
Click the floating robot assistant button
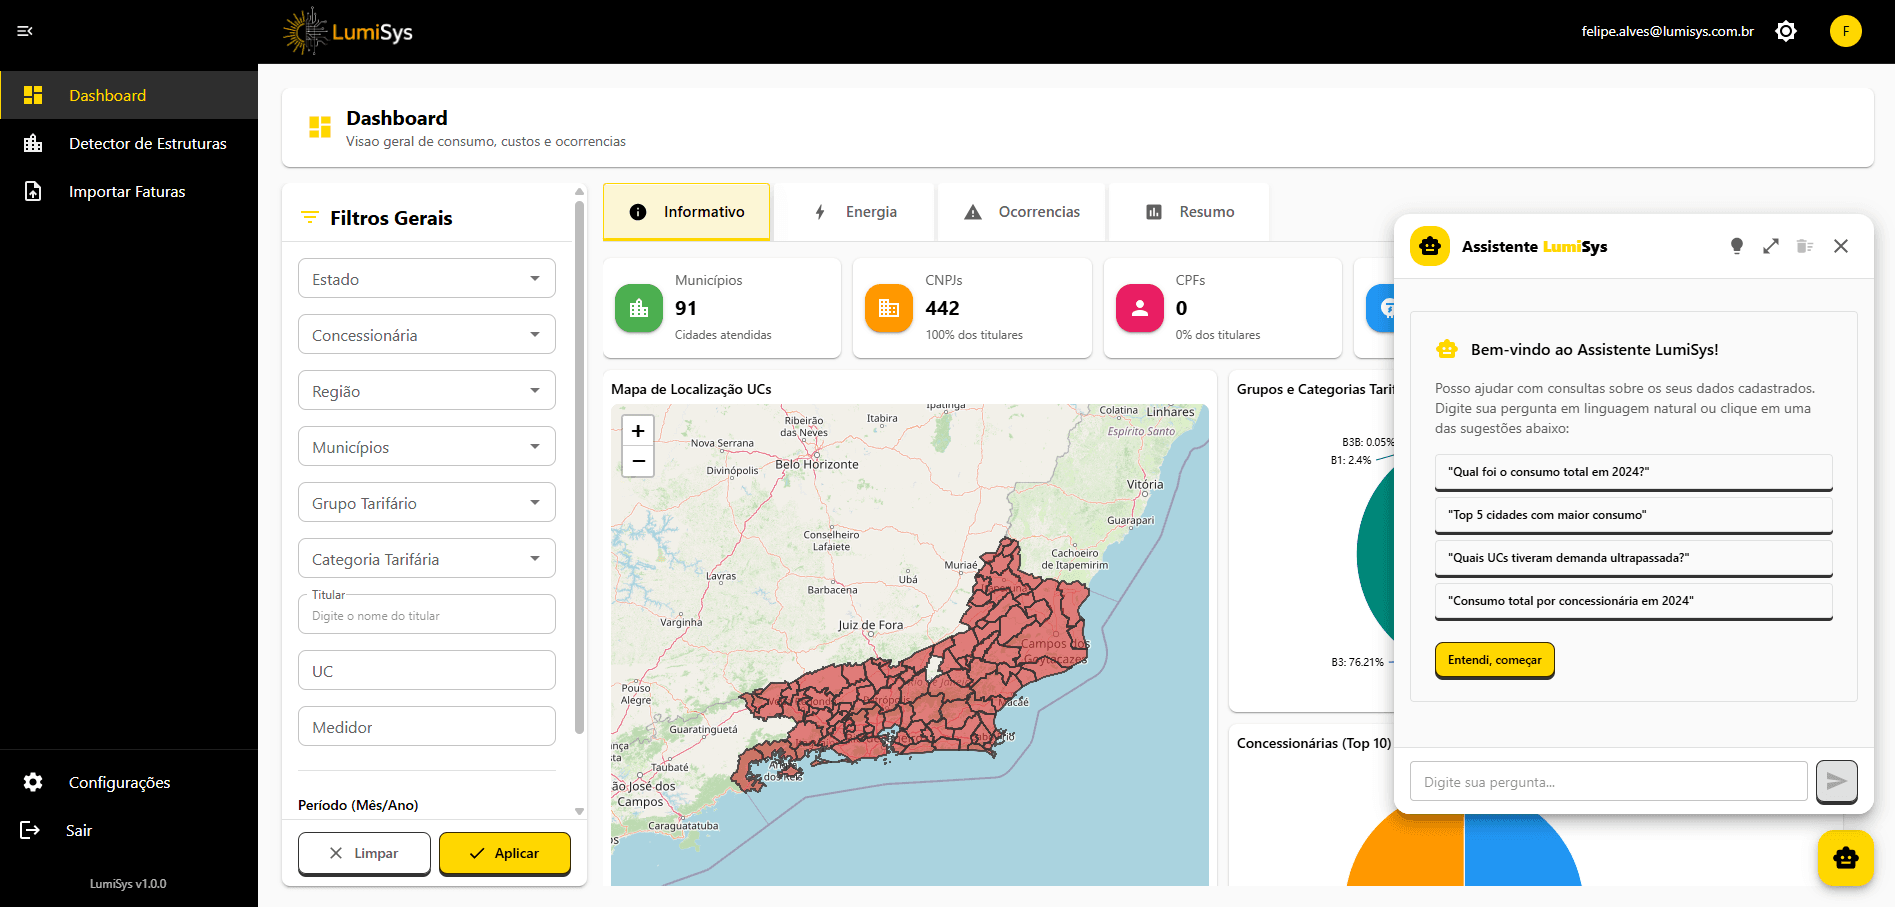pos(1845,858)
